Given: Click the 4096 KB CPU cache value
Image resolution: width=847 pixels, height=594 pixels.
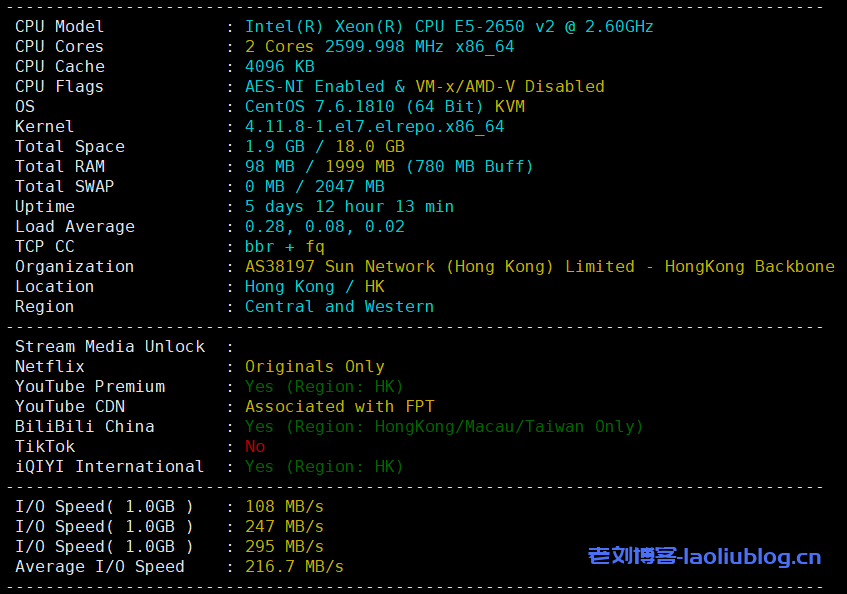Looking at the screenshot, I should pos(280,67).
